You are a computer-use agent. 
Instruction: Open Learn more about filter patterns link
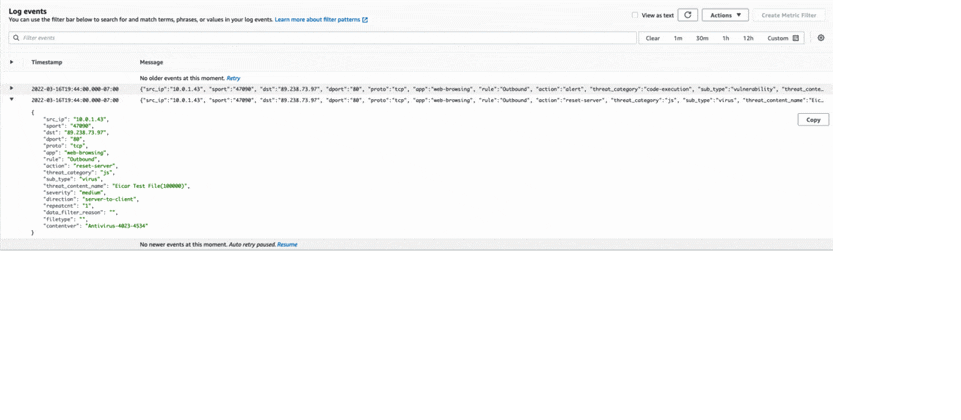[317, 20]
